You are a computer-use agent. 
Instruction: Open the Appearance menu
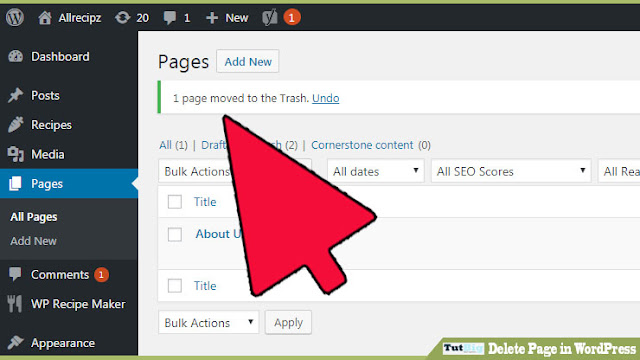(x=63, y=343)
